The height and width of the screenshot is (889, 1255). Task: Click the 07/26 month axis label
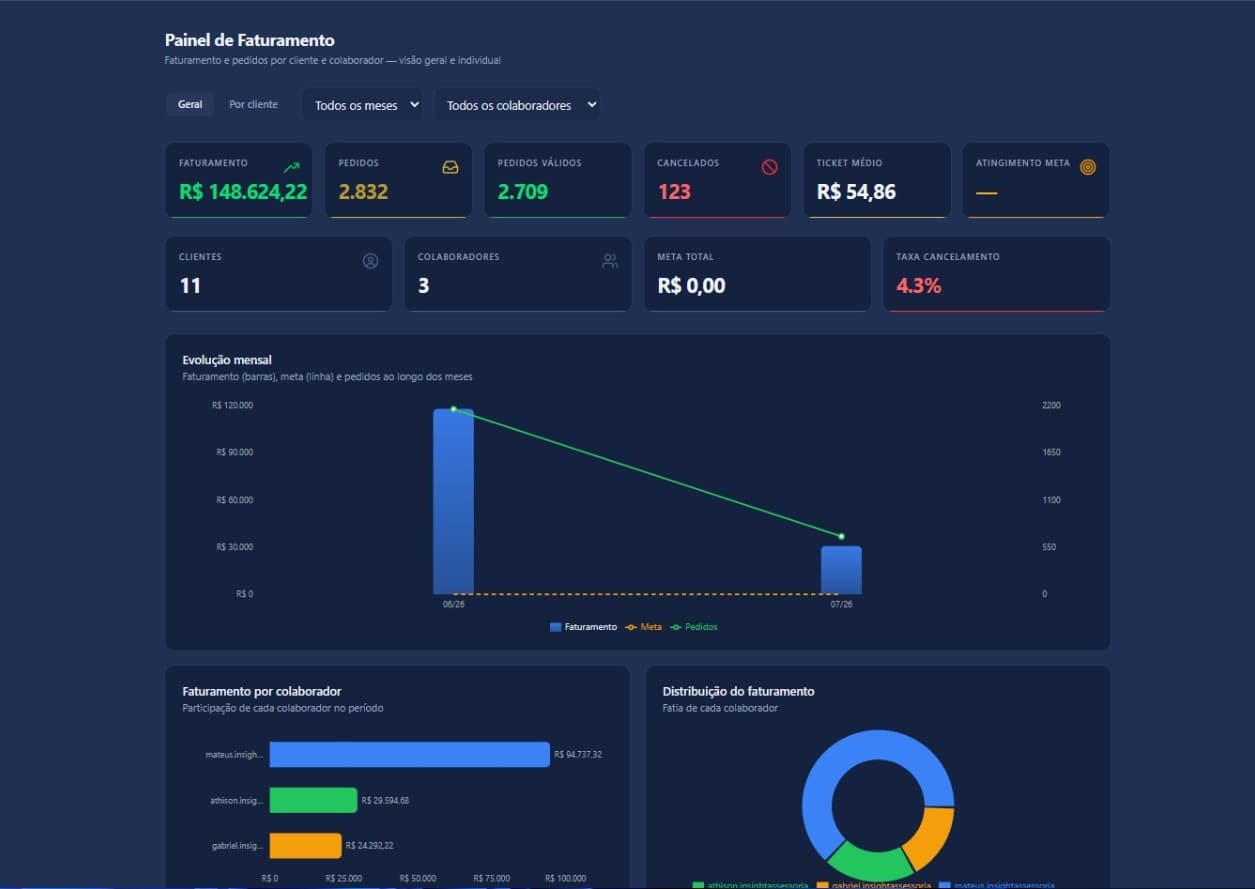click(x=841, y=604)
